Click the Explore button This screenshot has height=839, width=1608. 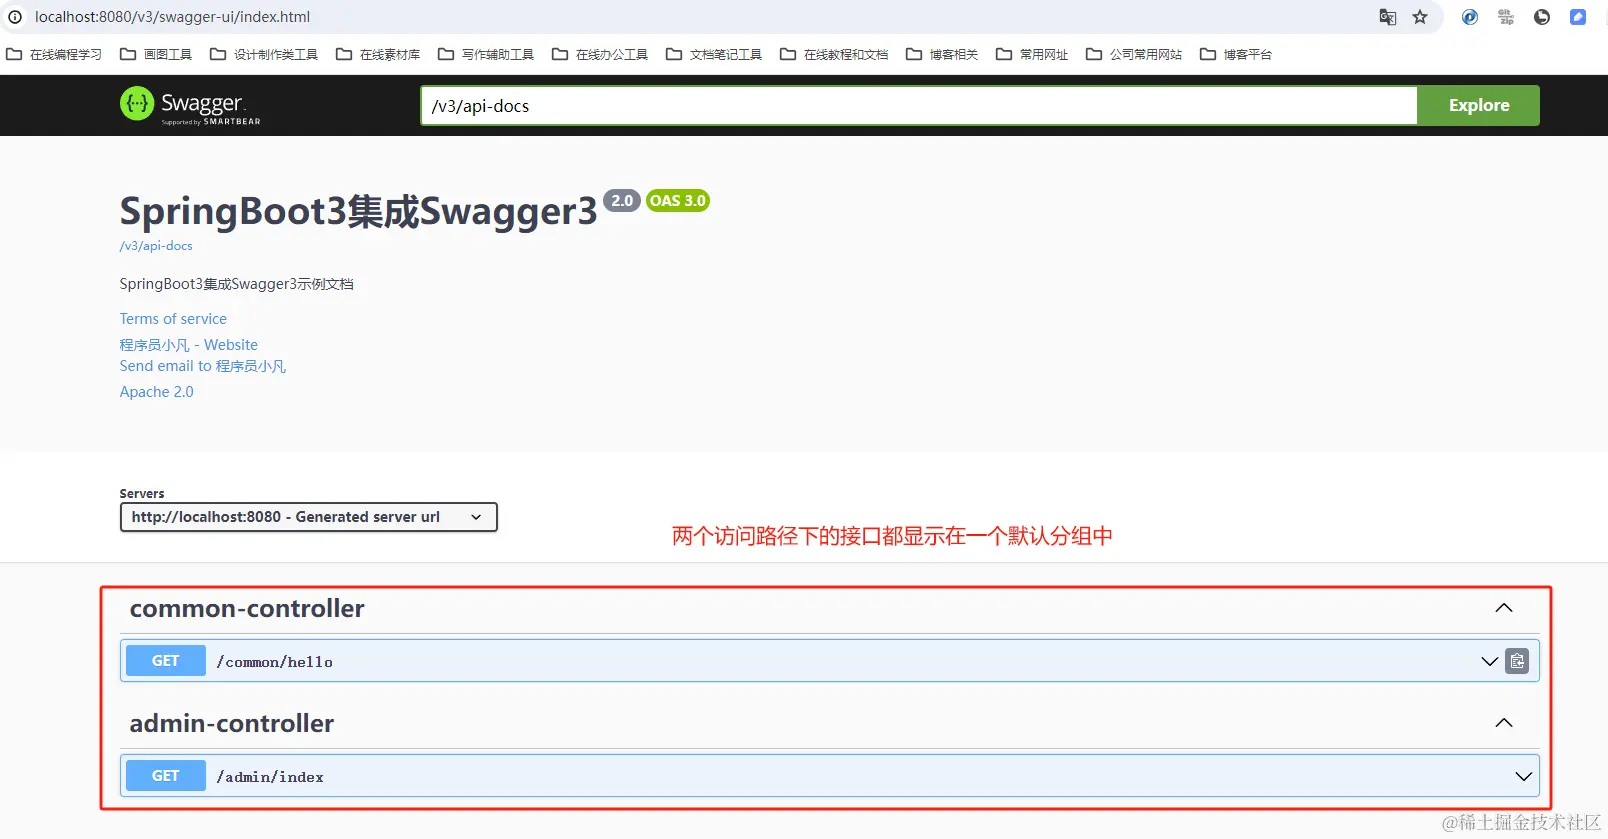coord(1479,105)
